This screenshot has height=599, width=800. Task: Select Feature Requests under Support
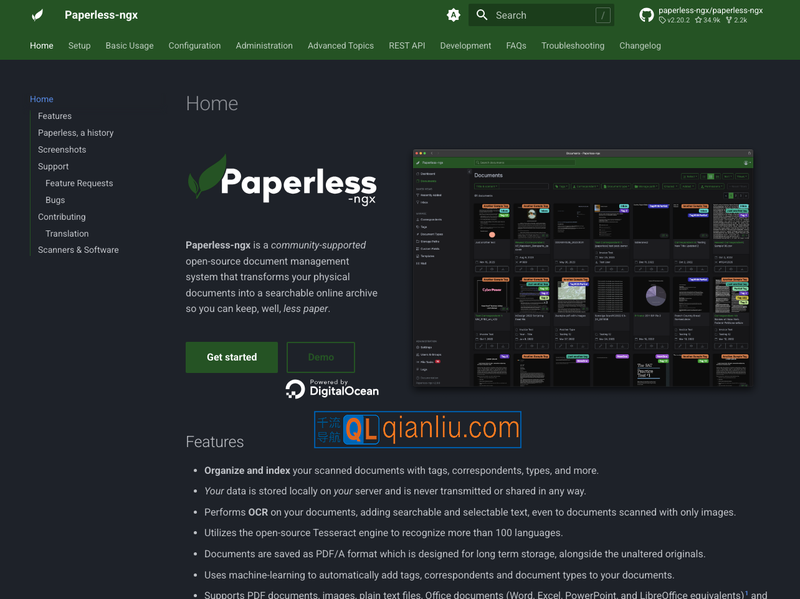click(x=77, y=183)
